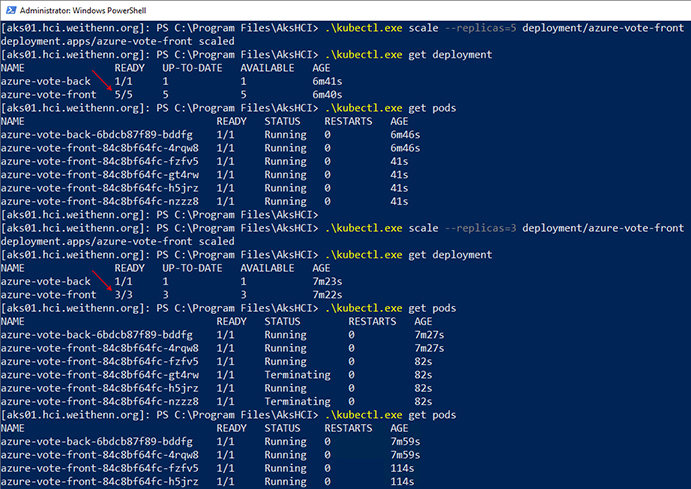Click the '3/3' READY value of azure-vote-front
The height and width of the screenshot is (489, 691).
point(123,295)
